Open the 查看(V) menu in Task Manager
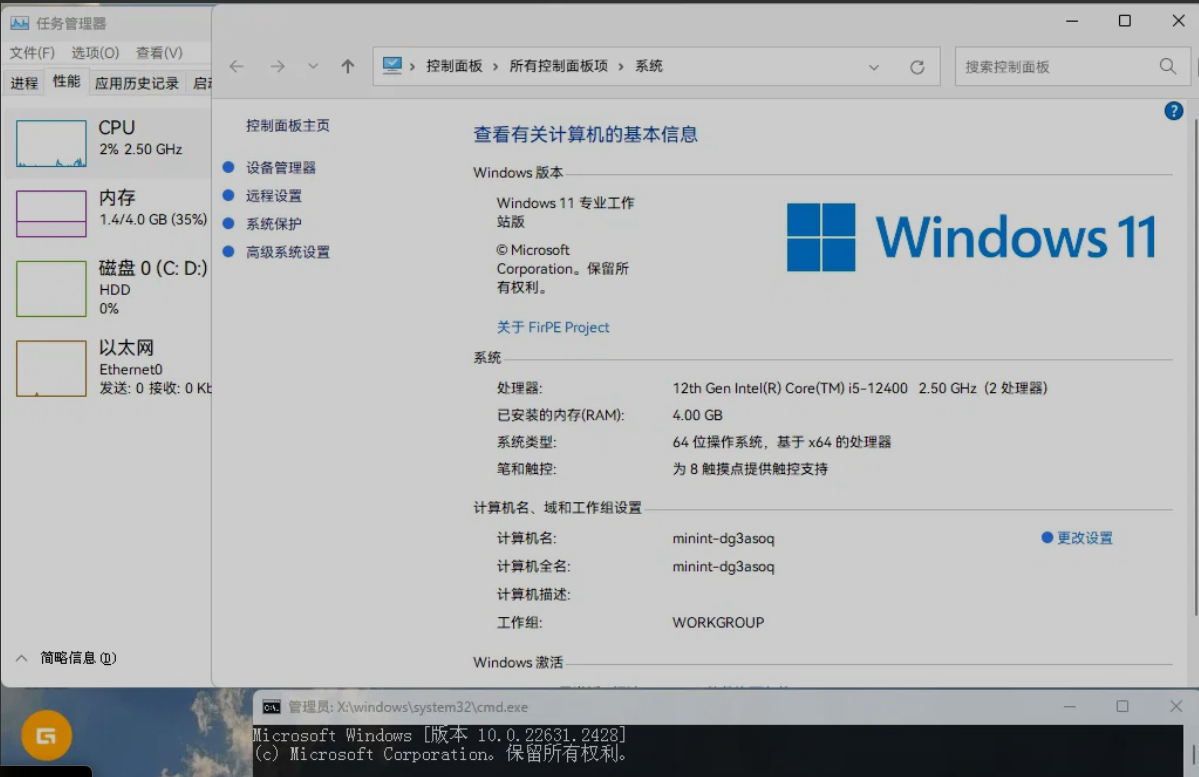This screenshot has height=777, width=1199. (x=159, y=53)
